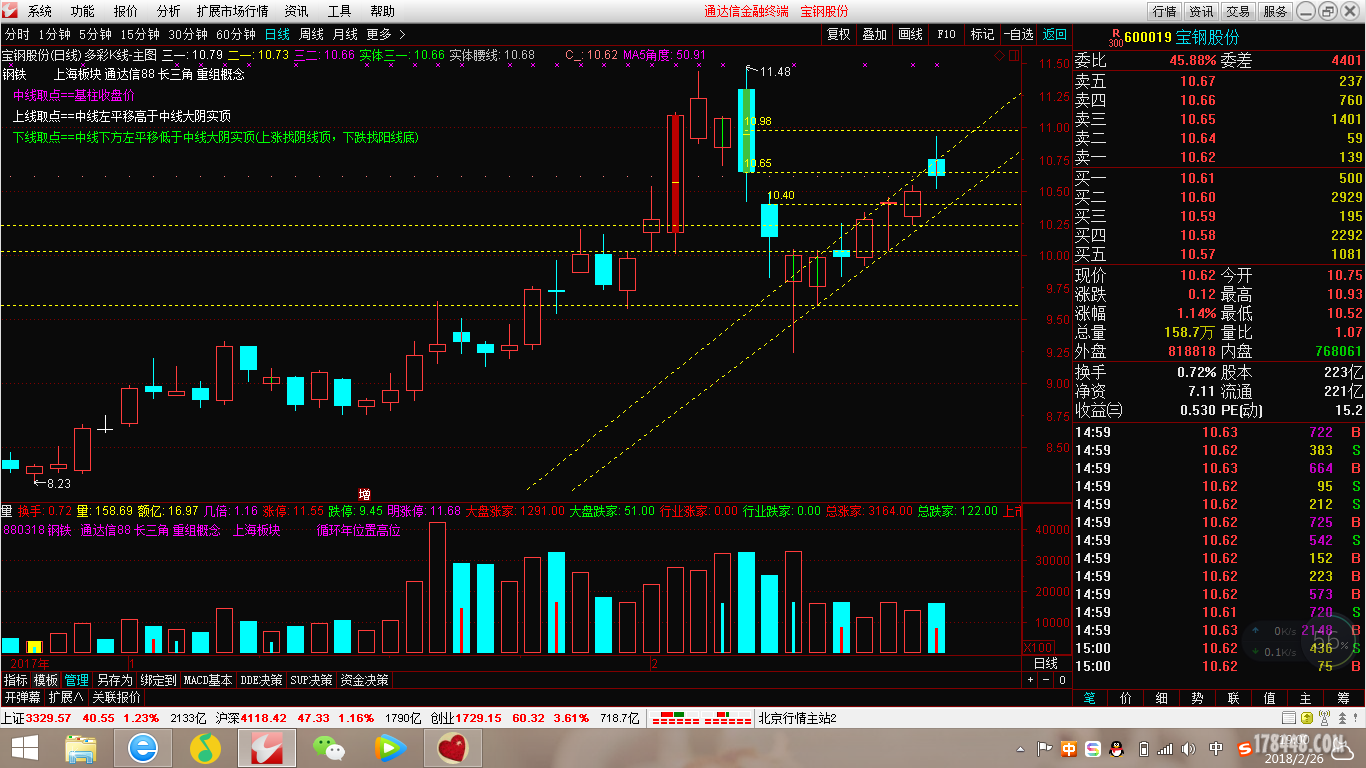The height and width of the screenshot is (768, 1366).
Task: Click the yellow upload icon in status bar
Action: point(1307,718)
